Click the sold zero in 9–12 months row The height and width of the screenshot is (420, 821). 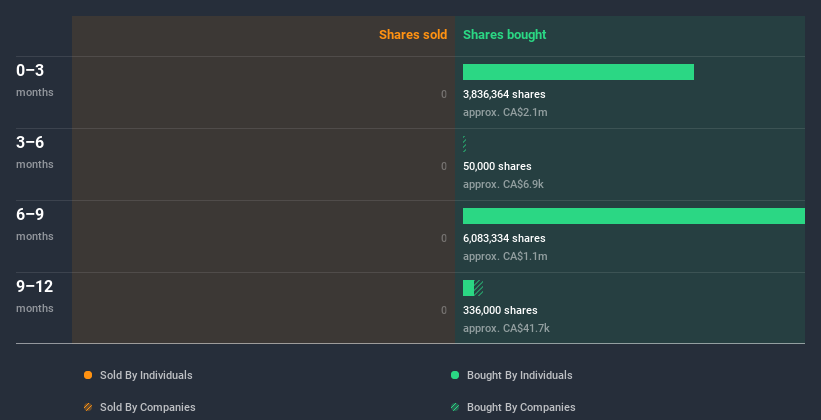[x=444, y=310]
